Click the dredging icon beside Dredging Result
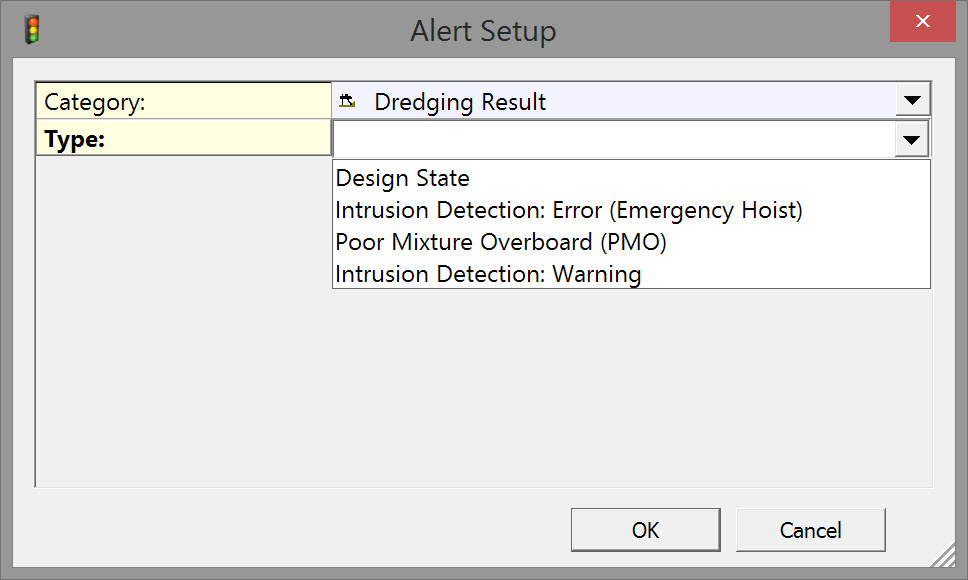Viewport: 968px width, 580px height. 348,101
